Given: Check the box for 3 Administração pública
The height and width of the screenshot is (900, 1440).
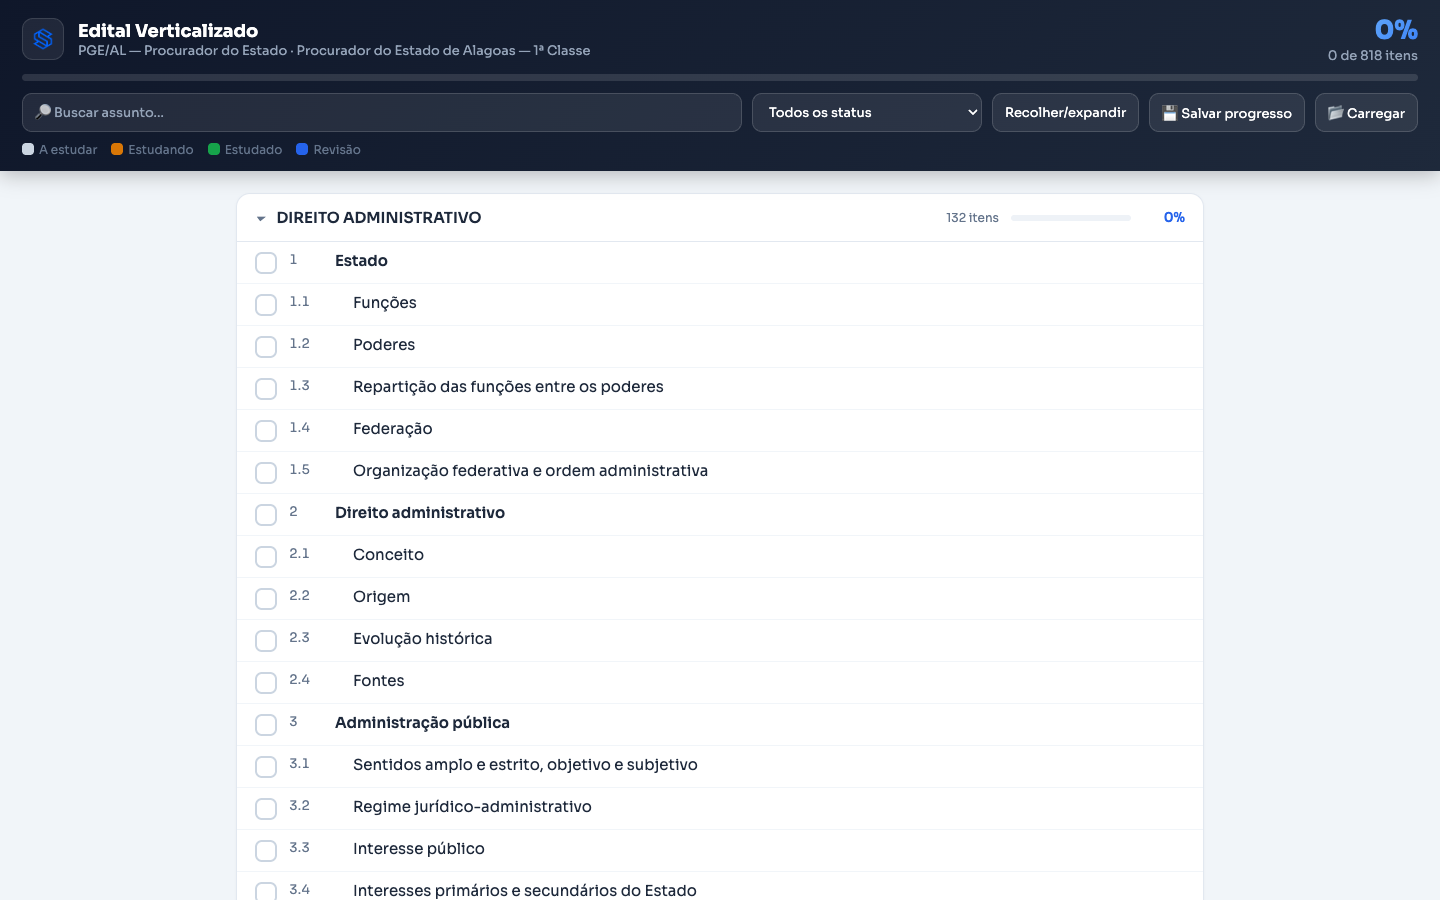Looking at the screenshot, I should coord(266,725).
